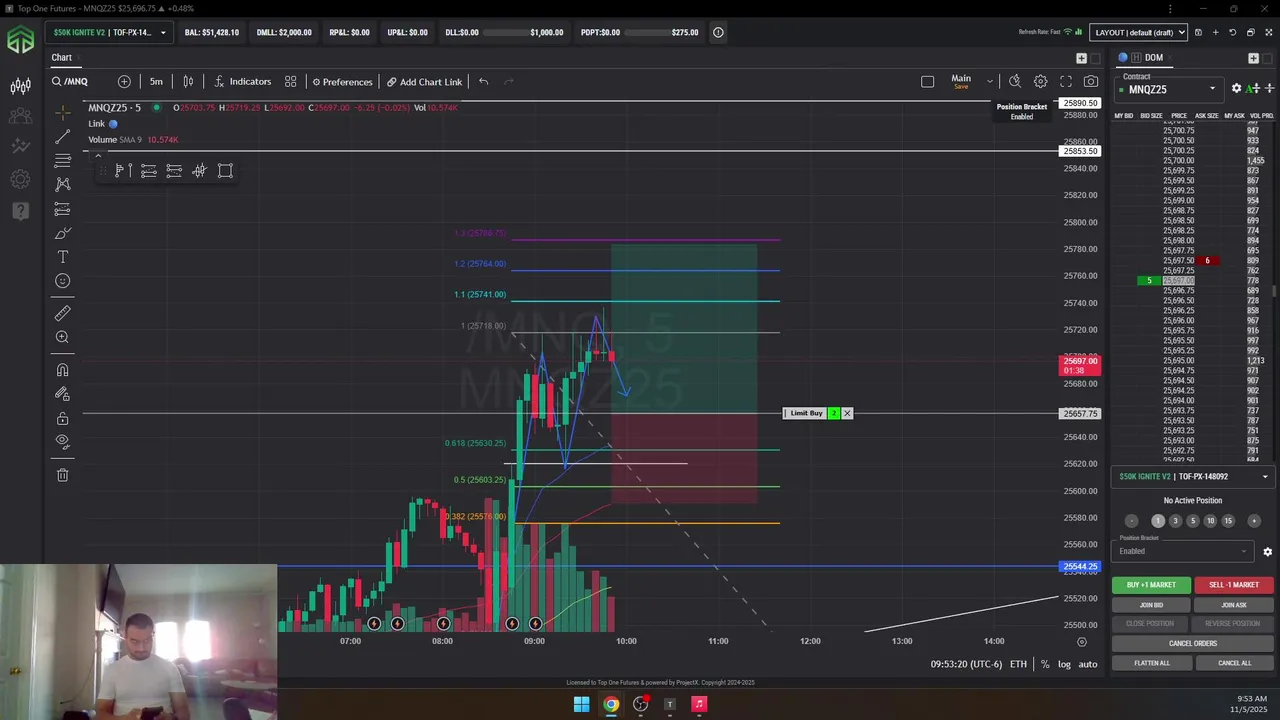This screenshot has height=720, width=1280.
Task: Expand the Position Bracket Enabled dropdown
Action: (x=1182, y=551)
